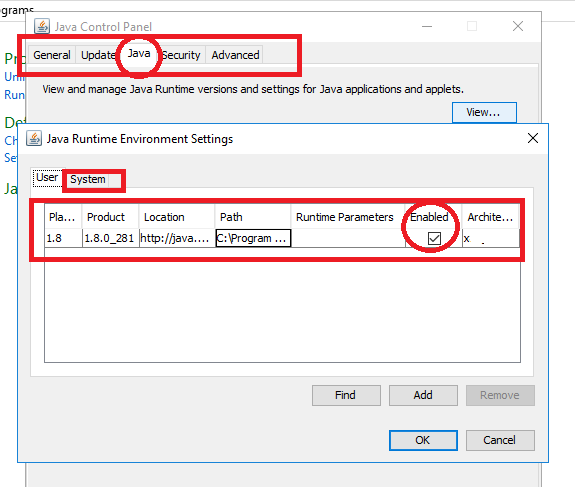Click the View... button
This screenshot has height=487, width=575.
point(484,112)
